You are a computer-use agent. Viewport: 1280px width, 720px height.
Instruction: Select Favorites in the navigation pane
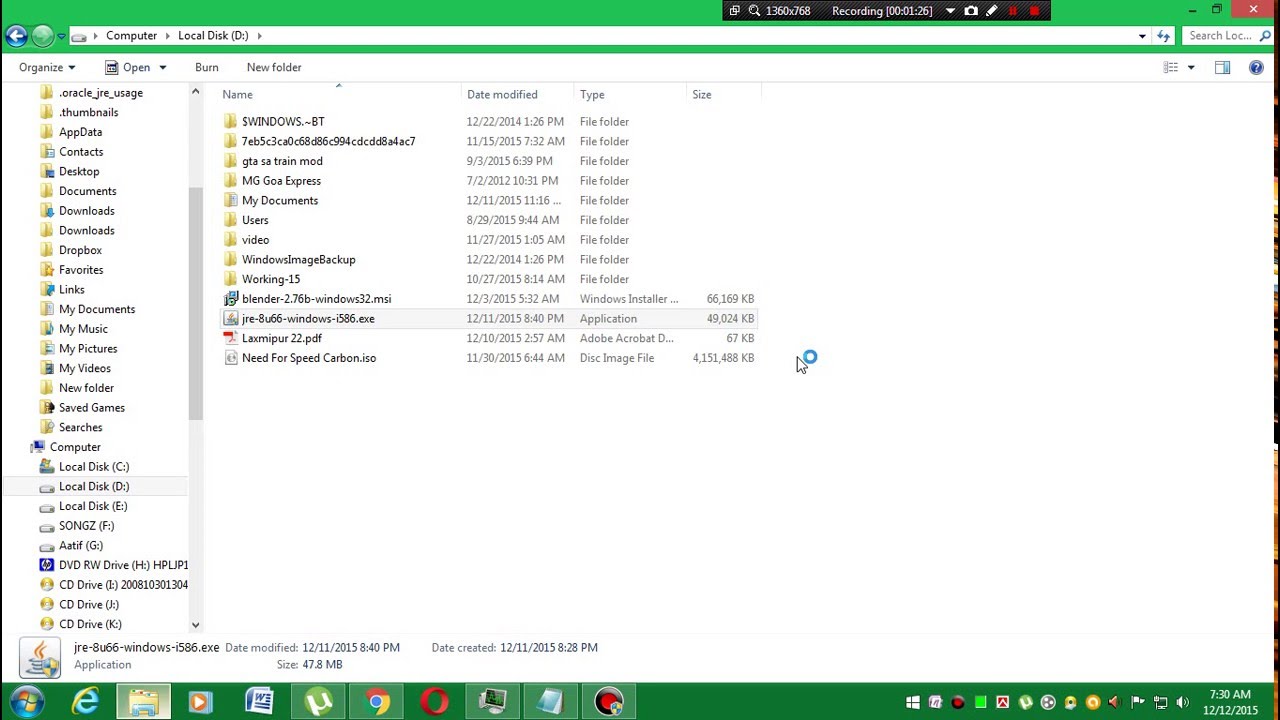[81, 270]
